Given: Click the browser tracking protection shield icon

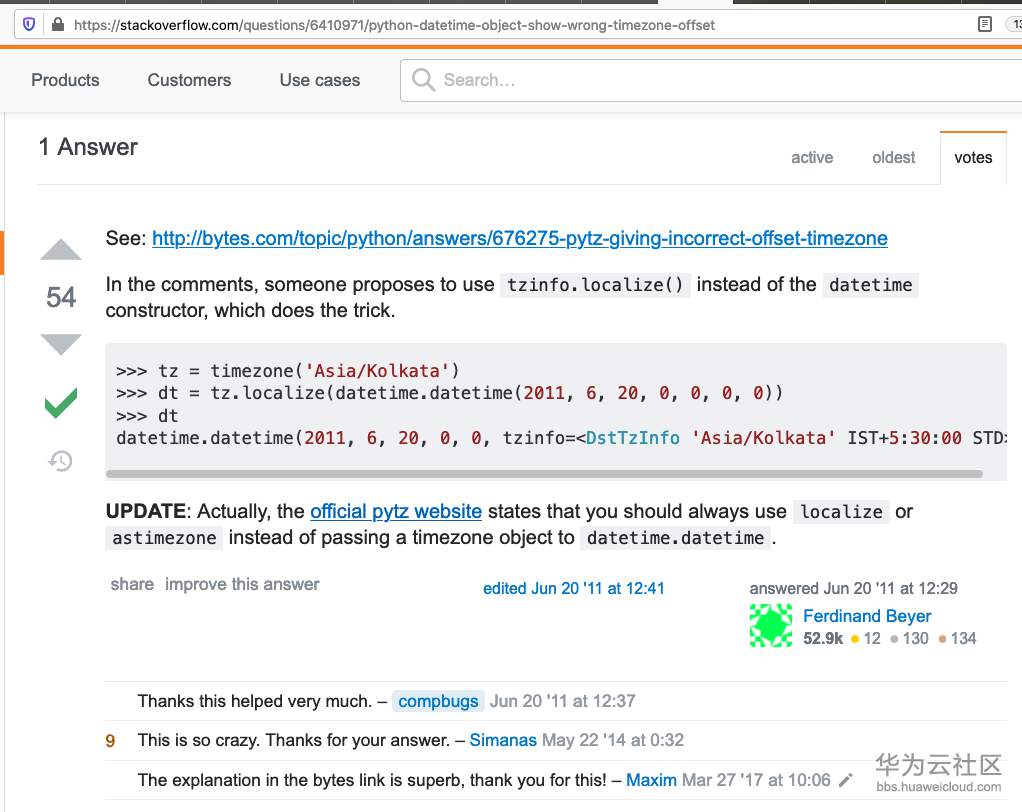Looking at the screenshot, I should pyautogui.click(x=28, y=25).
